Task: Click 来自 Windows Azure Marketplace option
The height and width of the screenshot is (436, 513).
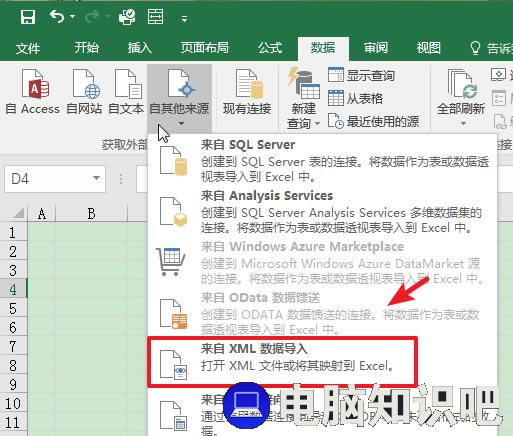Action: [x=322, y=262]
